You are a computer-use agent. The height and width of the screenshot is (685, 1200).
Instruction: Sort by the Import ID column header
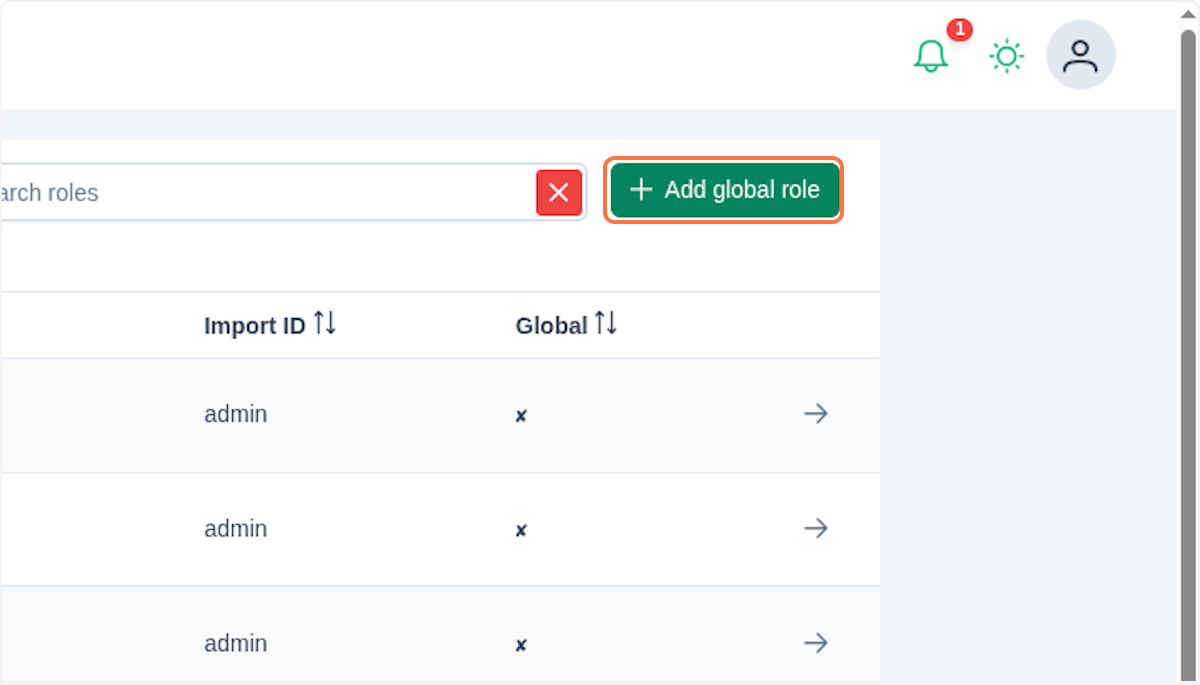click(254, 326)
